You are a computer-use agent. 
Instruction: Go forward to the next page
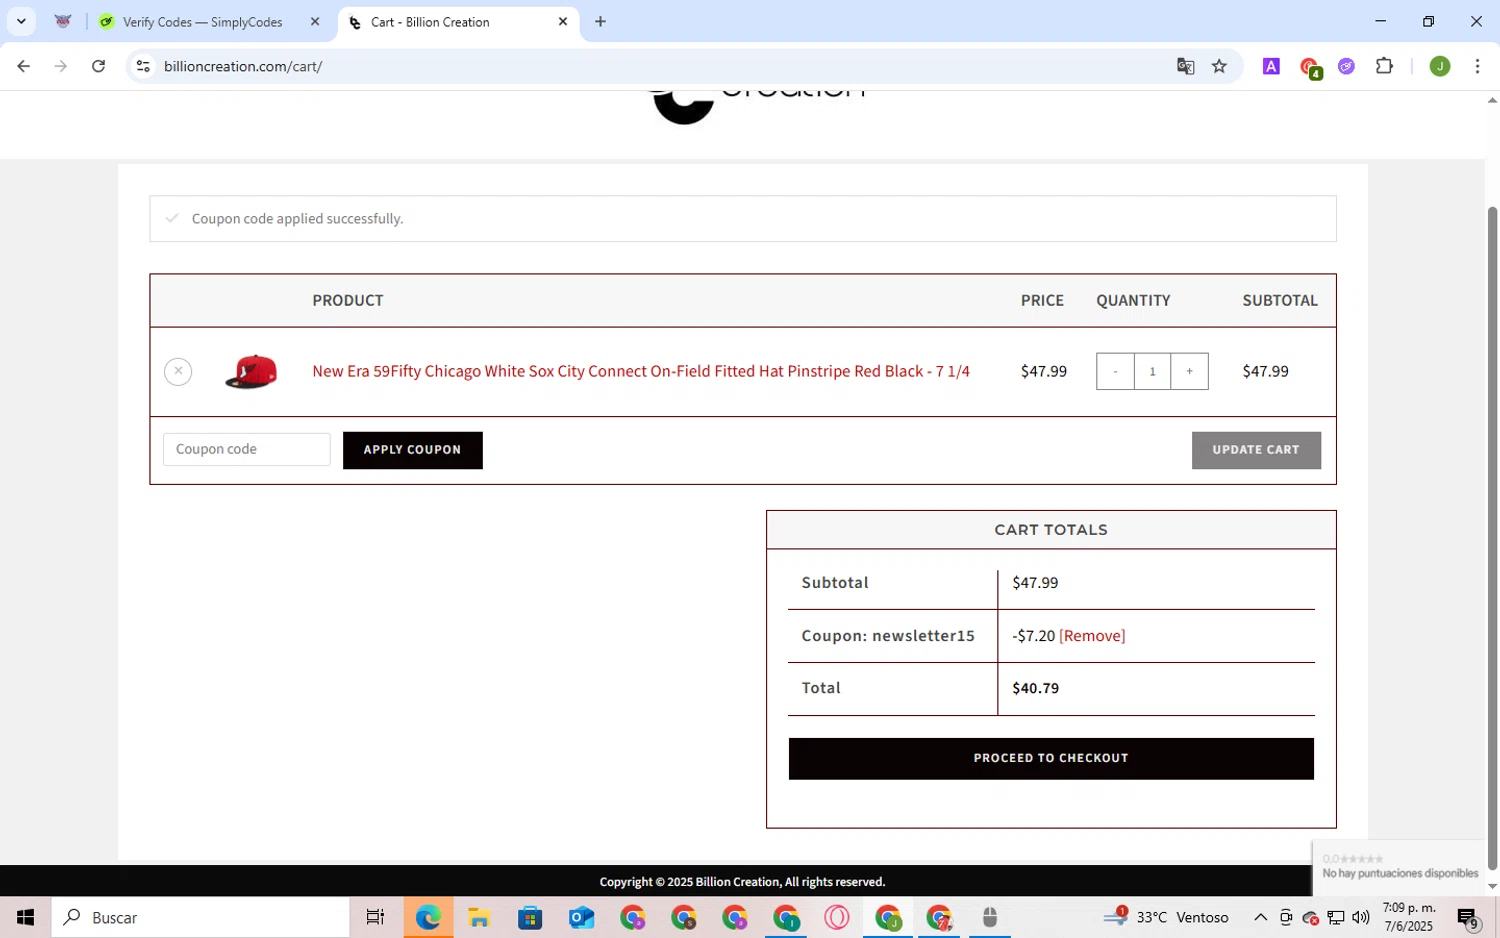click(x=61, y=66)
